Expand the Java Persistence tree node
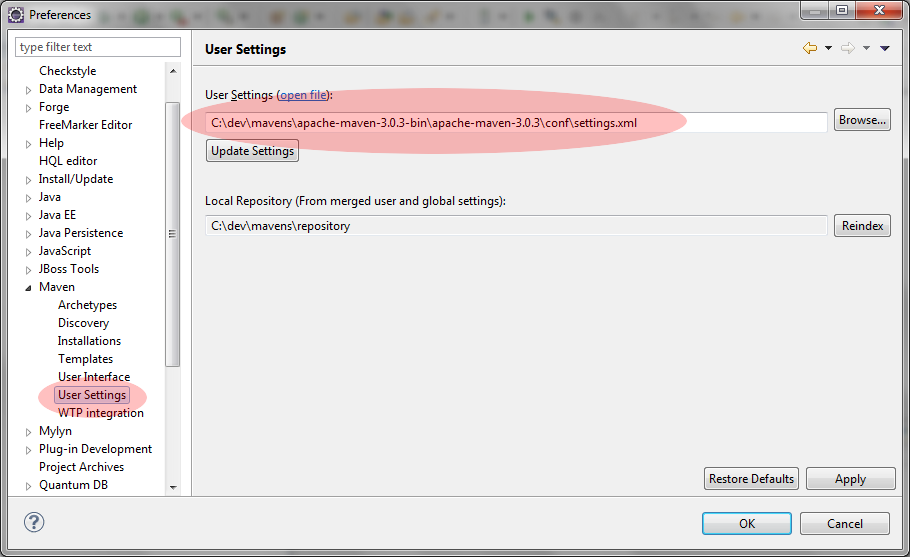Image resolution: width=910 pixels, height=557 pixels. tap(29, 234)
